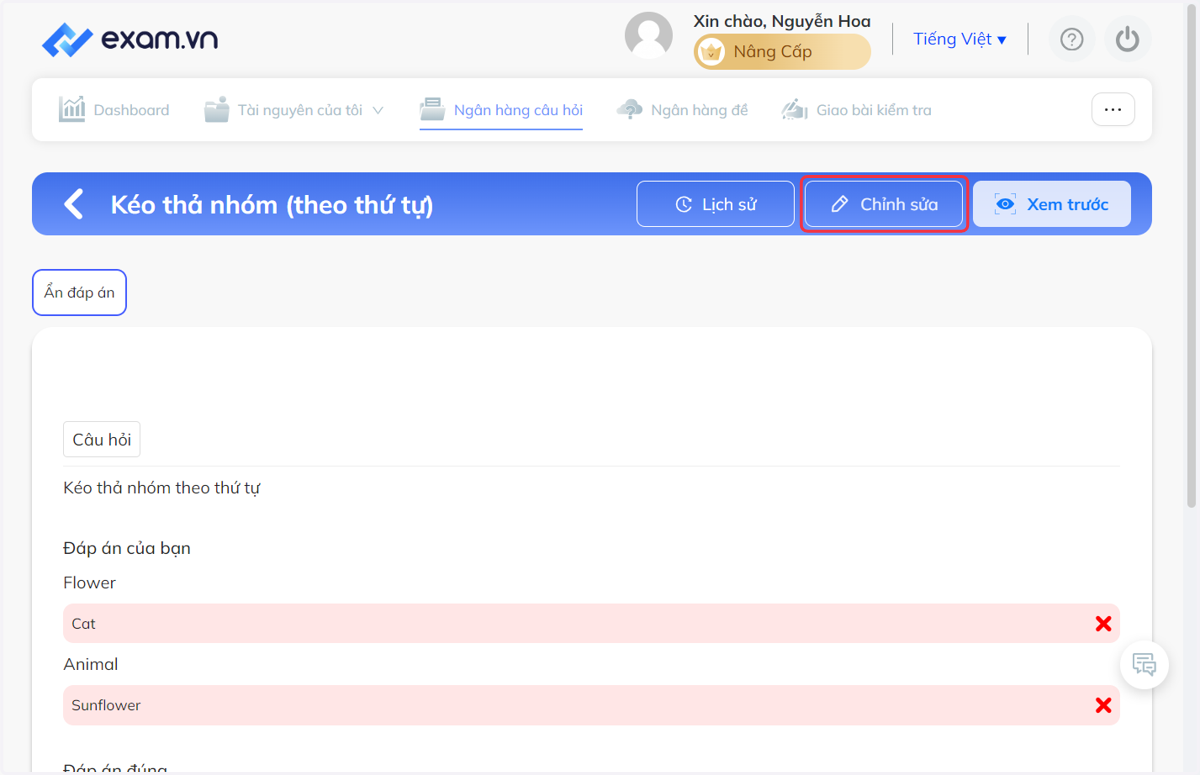Open the three-dots more menu

[x=1113, y=110]
